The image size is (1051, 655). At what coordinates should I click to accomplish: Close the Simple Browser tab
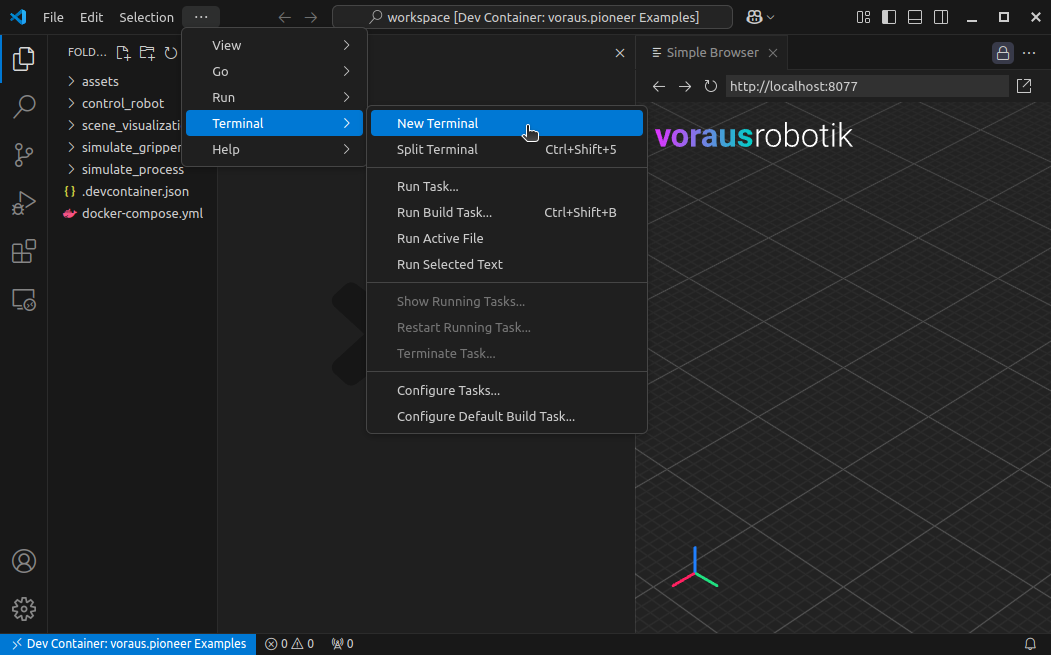click(773, 53)
